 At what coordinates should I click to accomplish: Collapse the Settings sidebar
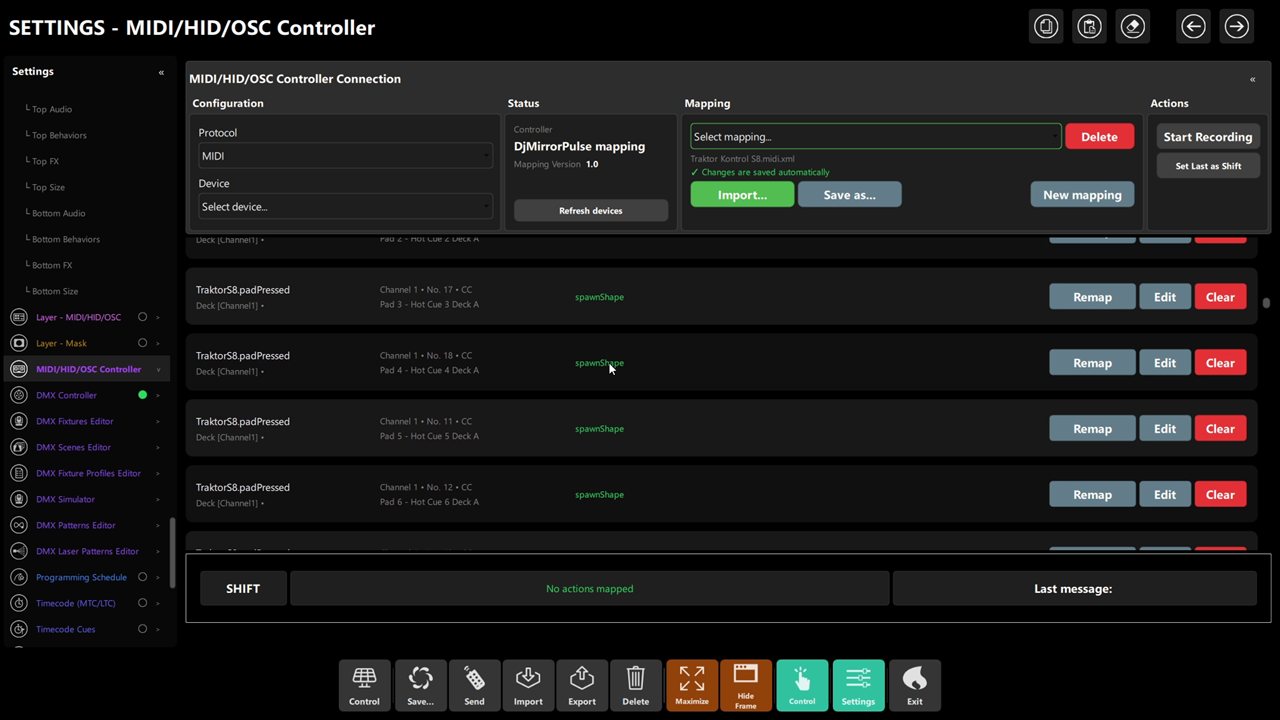click(161, 72)
